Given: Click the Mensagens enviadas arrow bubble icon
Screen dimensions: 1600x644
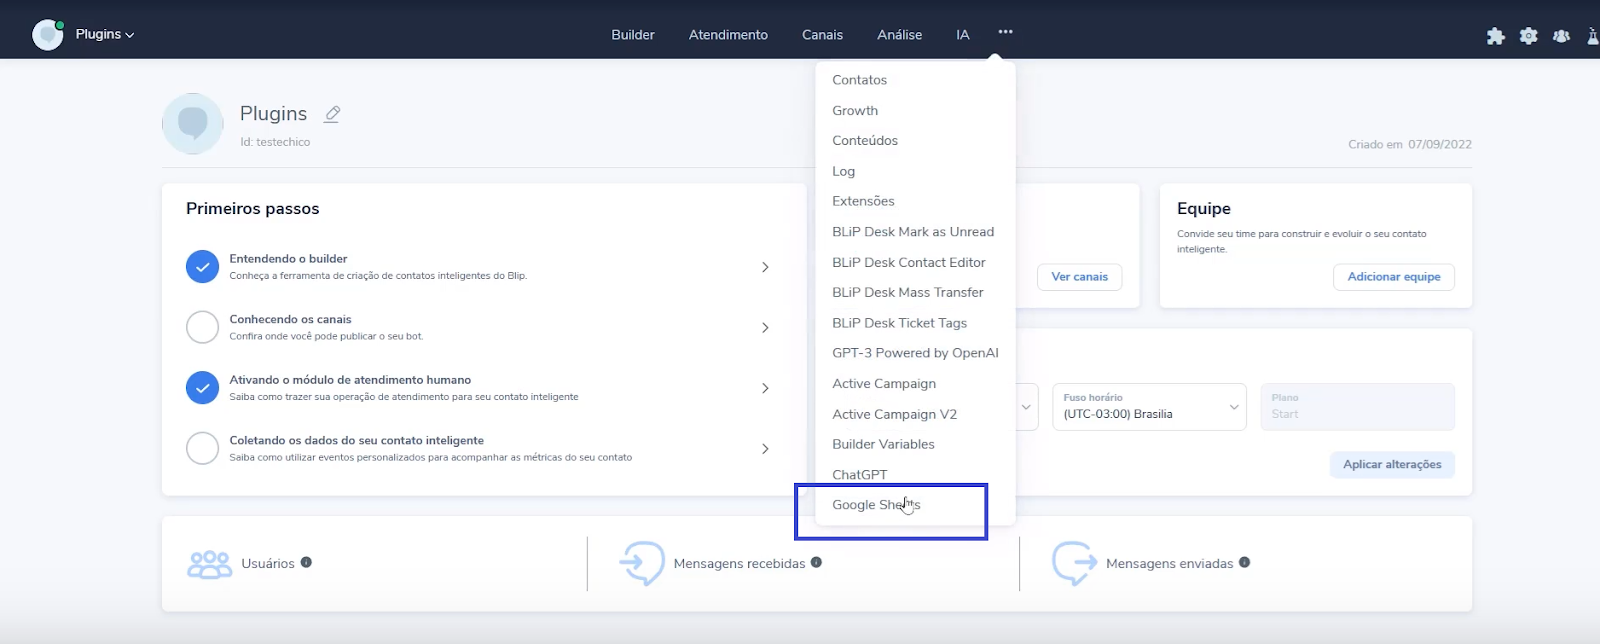Looking at the screenshot, I should click(1074, 564).
